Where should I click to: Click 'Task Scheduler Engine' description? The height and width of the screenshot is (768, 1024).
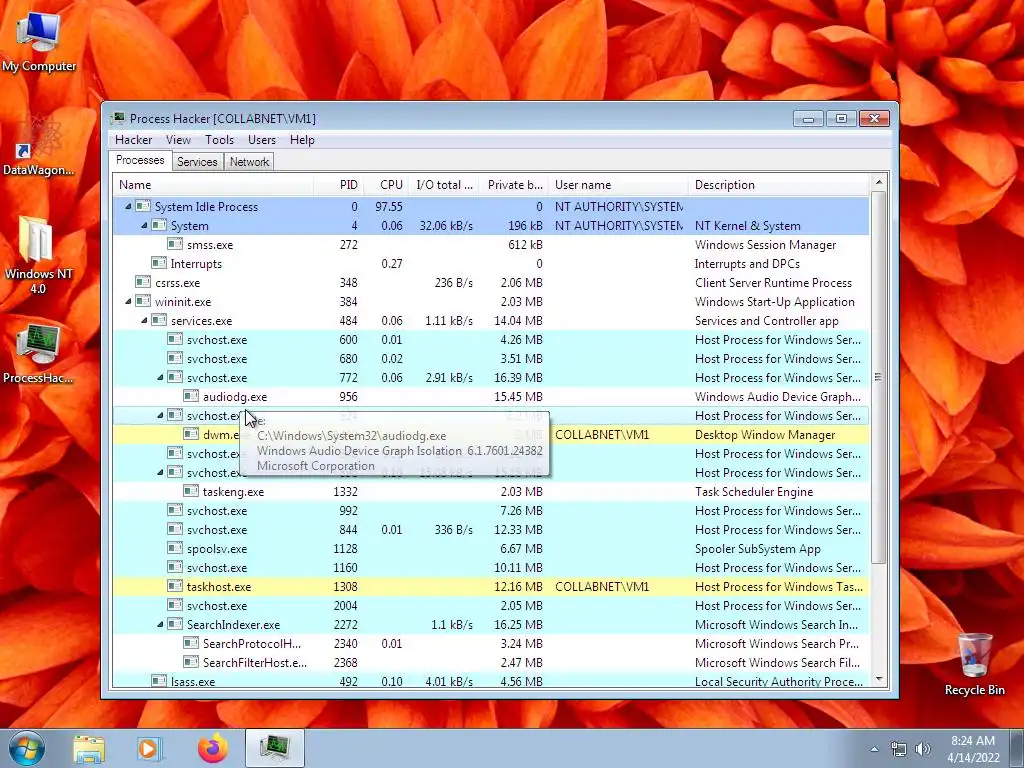click(x=754, y=492)
